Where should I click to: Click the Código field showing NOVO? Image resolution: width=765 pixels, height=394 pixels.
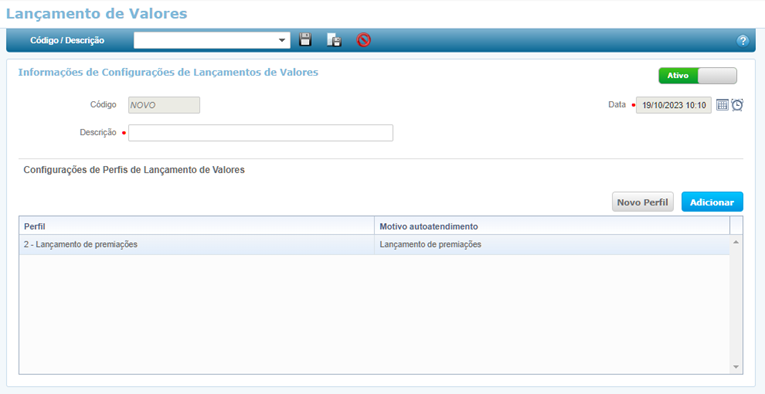(164, 105)
